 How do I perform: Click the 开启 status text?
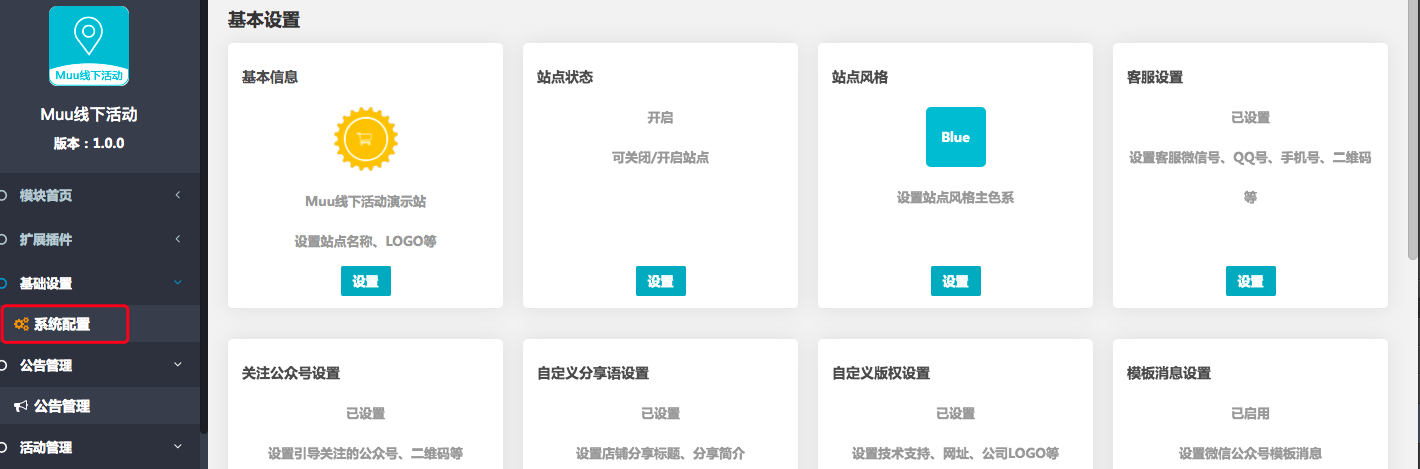coord(661,117)
